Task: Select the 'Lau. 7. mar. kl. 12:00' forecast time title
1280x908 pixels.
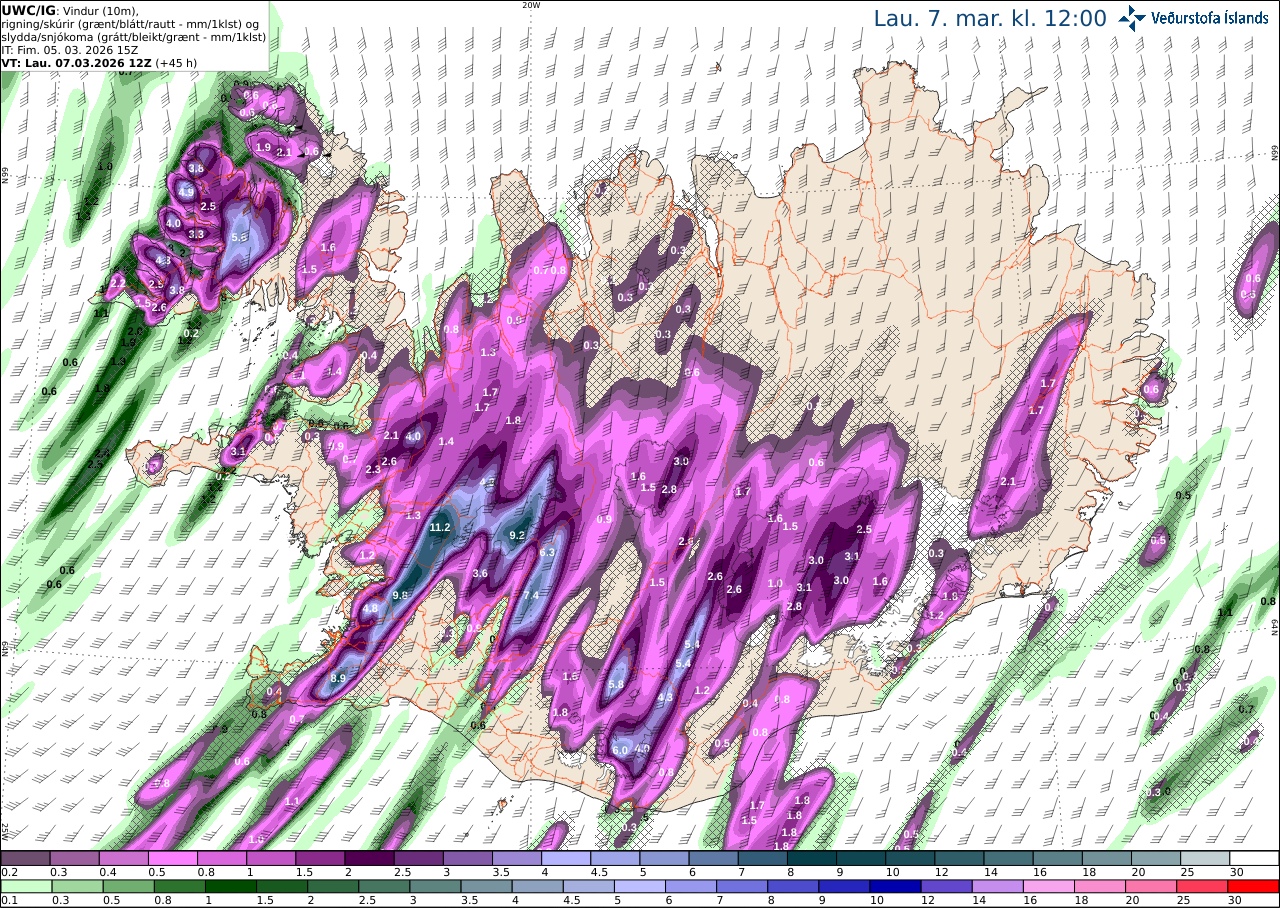Action: tap(990, 18)
